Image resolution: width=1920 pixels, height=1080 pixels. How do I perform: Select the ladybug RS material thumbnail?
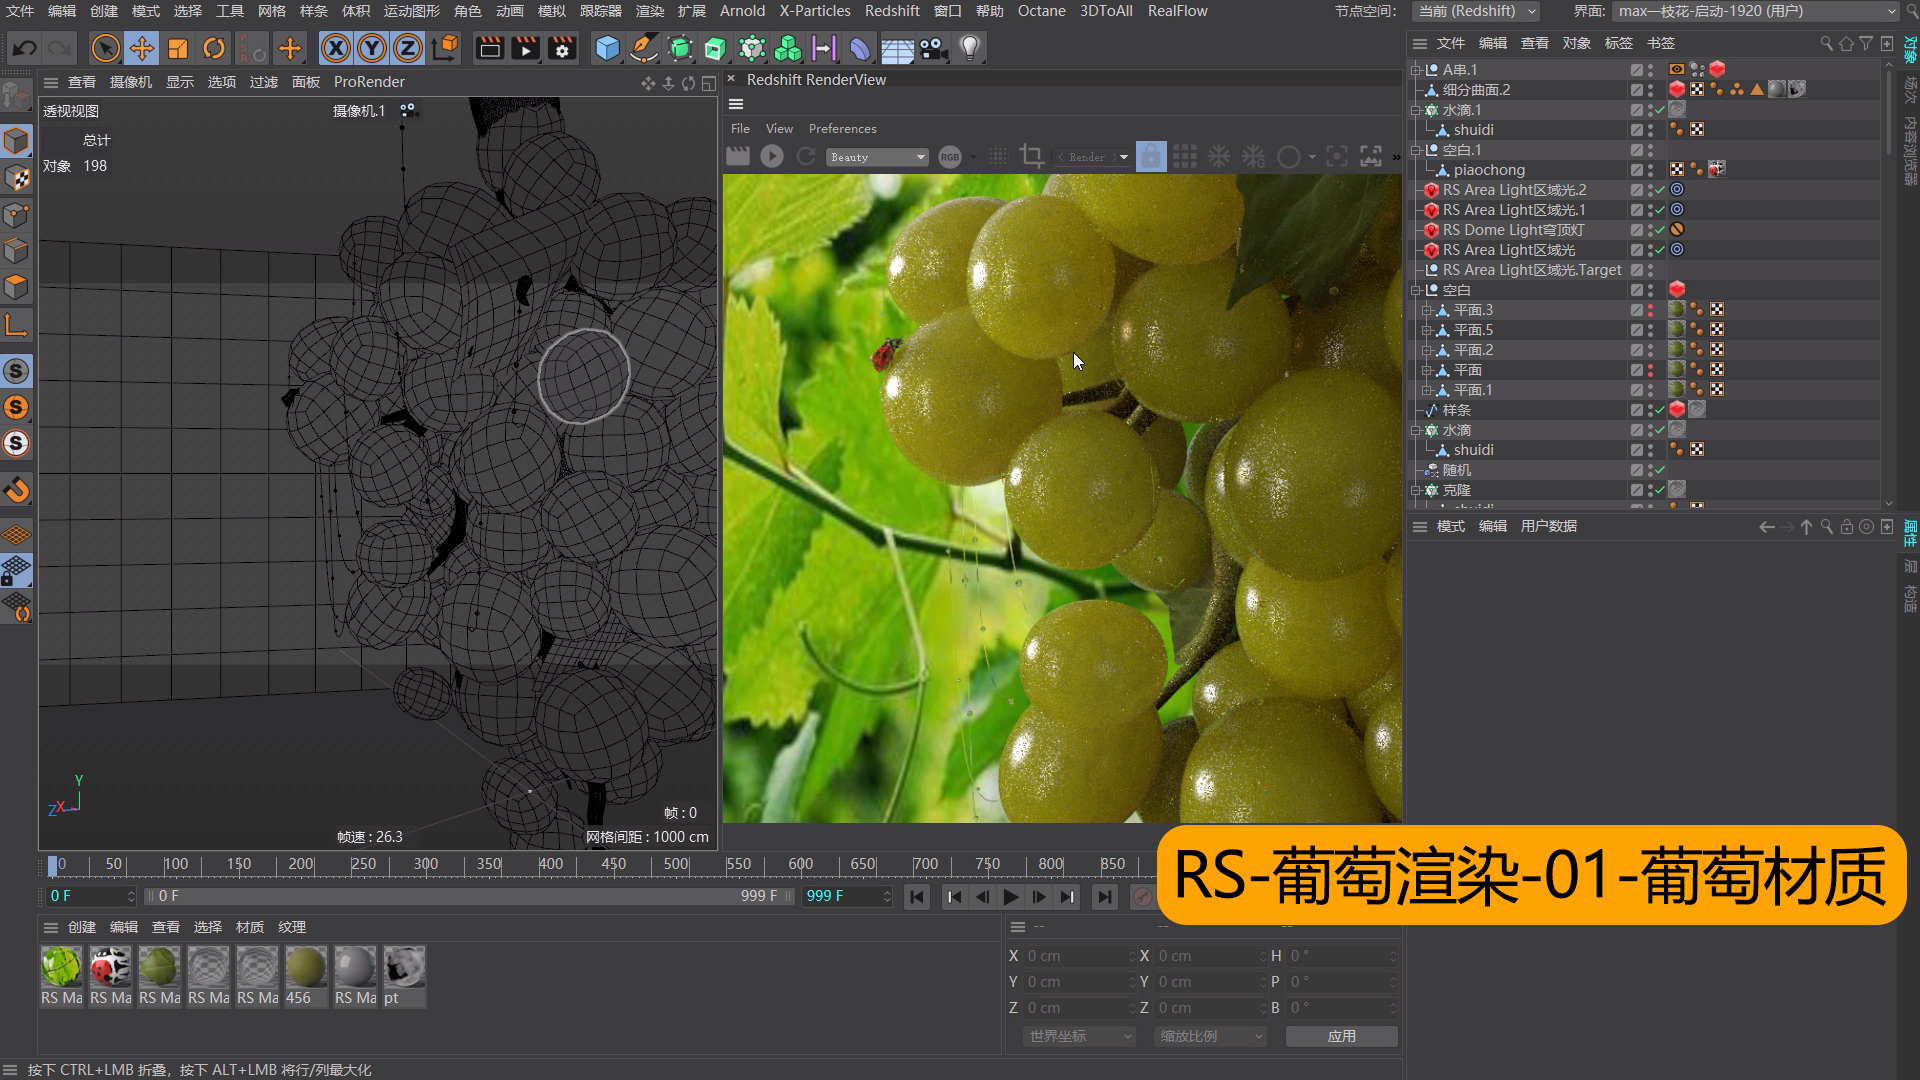[x=110, y=968]
